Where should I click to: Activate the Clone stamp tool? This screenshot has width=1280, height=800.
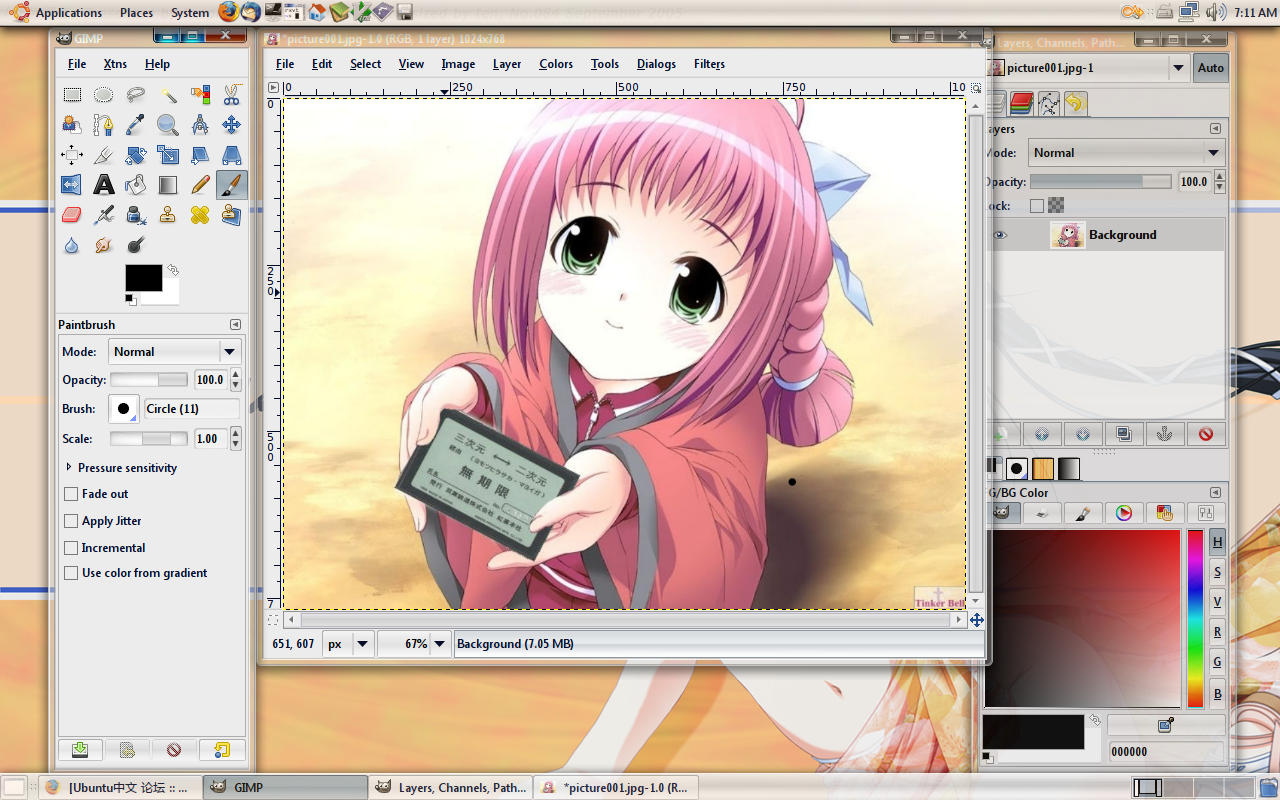pos(168,215)
